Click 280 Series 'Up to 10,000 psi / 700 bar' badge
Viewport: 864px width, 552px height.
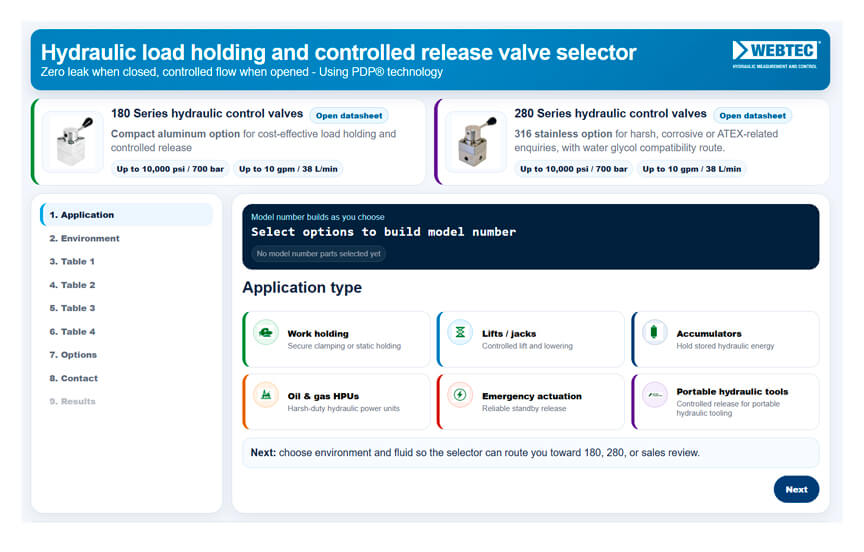[574, 169]
